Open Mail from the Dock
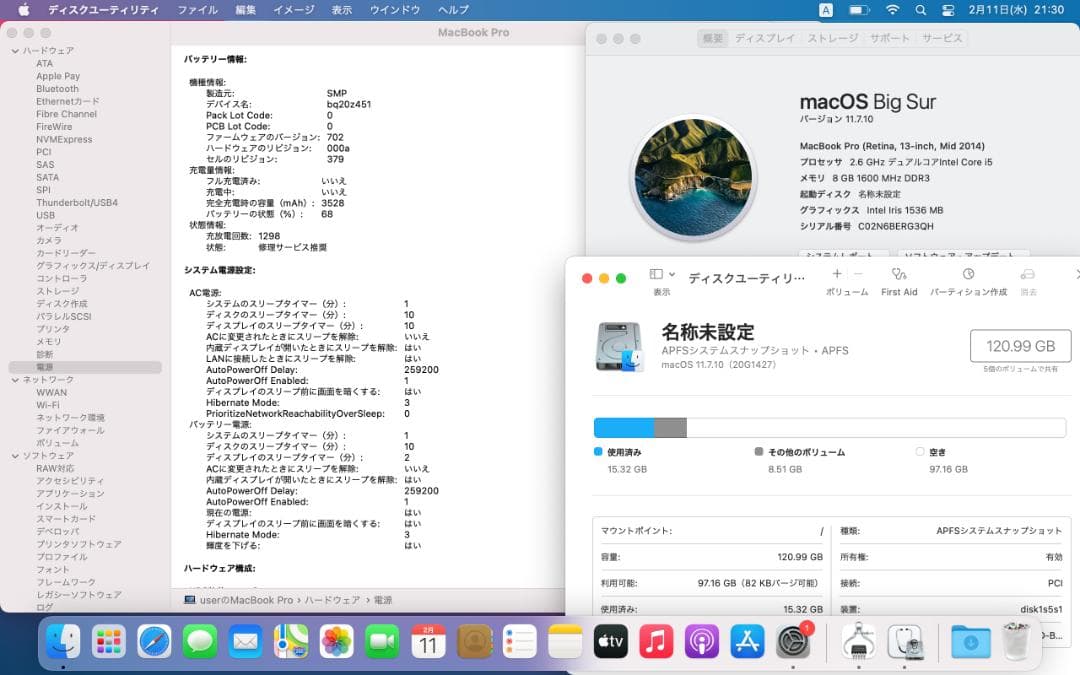This screenshot has width=1080, height=675. coord(245,641)
